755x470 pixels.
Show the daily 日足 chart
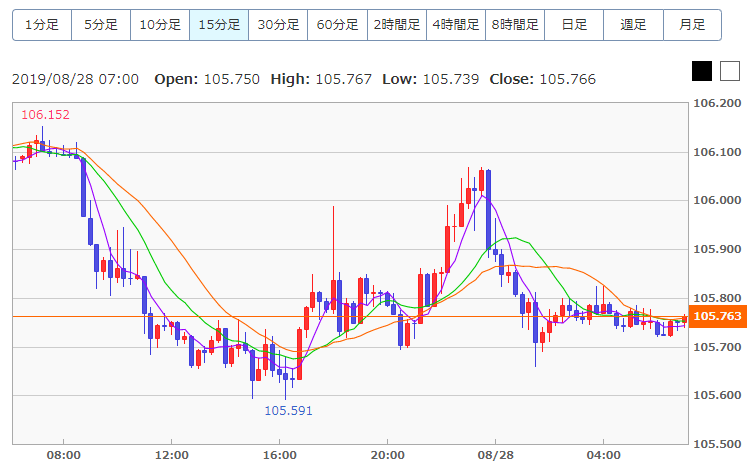pyautogui.click(x=574, y=25)
